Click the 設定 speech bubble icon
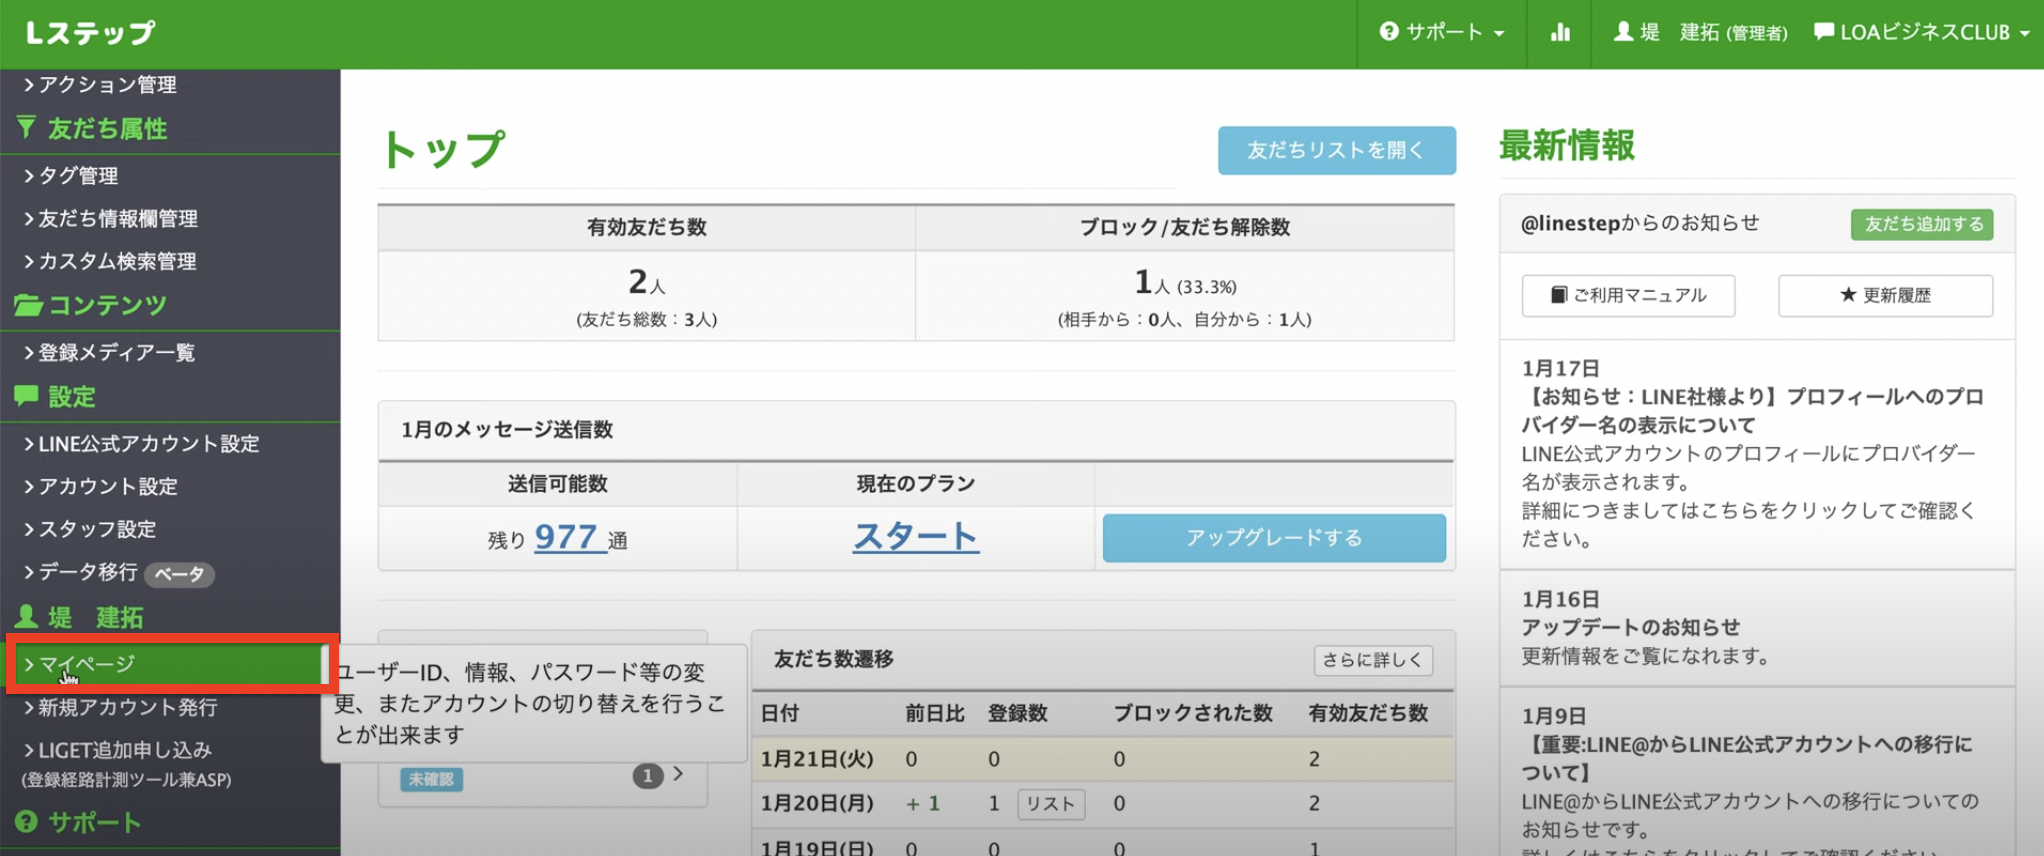2044x856 pixels. pyautogui.click(x=27, y=396)
